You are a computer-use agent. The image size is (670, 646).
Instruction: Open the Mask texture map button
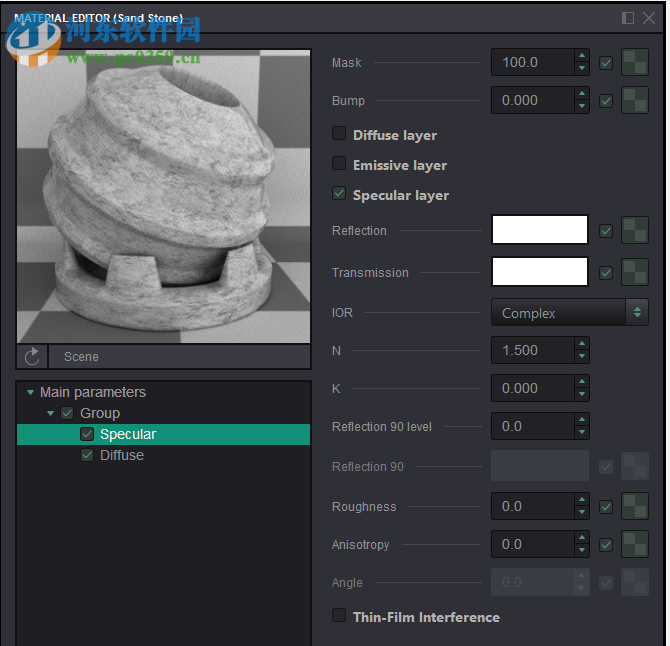[635, 62]
